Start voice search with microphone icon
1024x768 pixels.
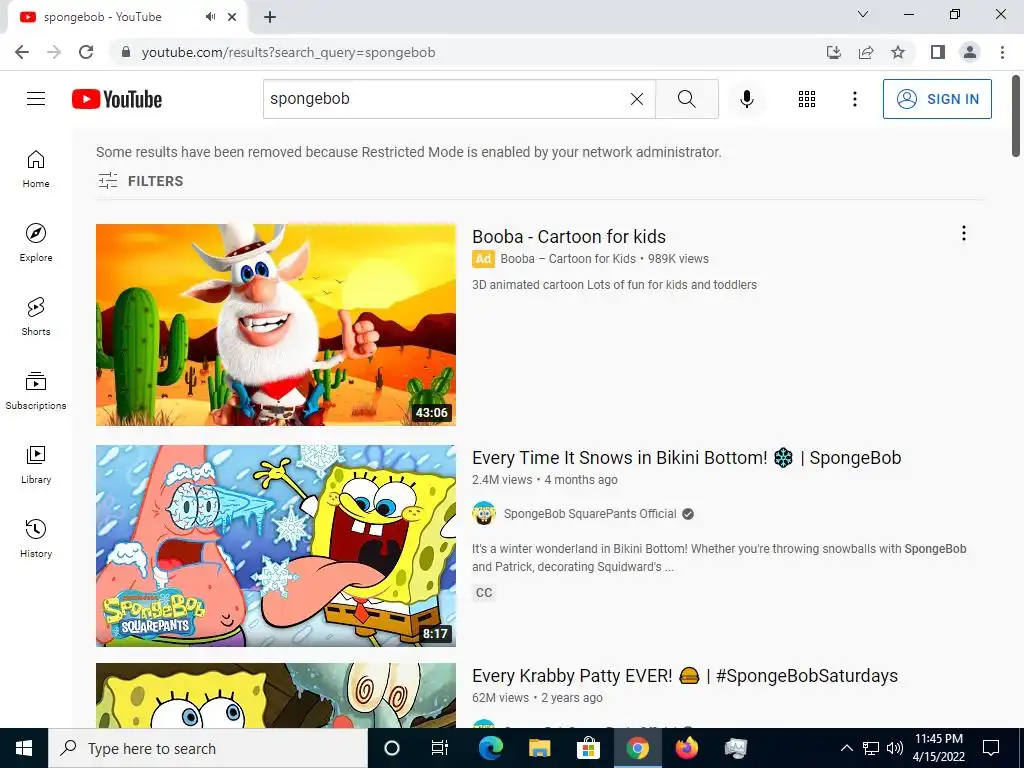(746, 99)
